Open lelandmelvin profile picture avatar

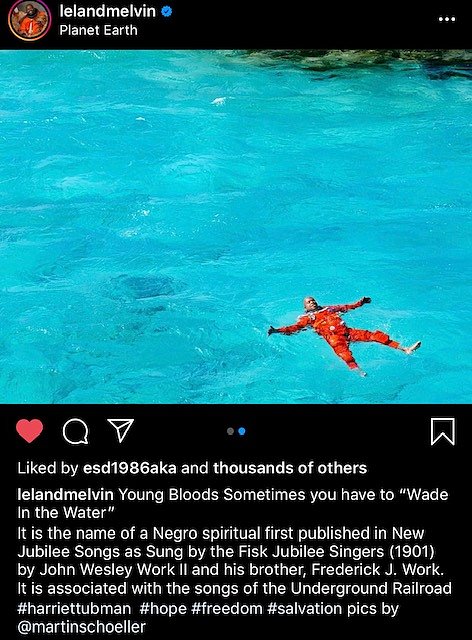[29, 20]
